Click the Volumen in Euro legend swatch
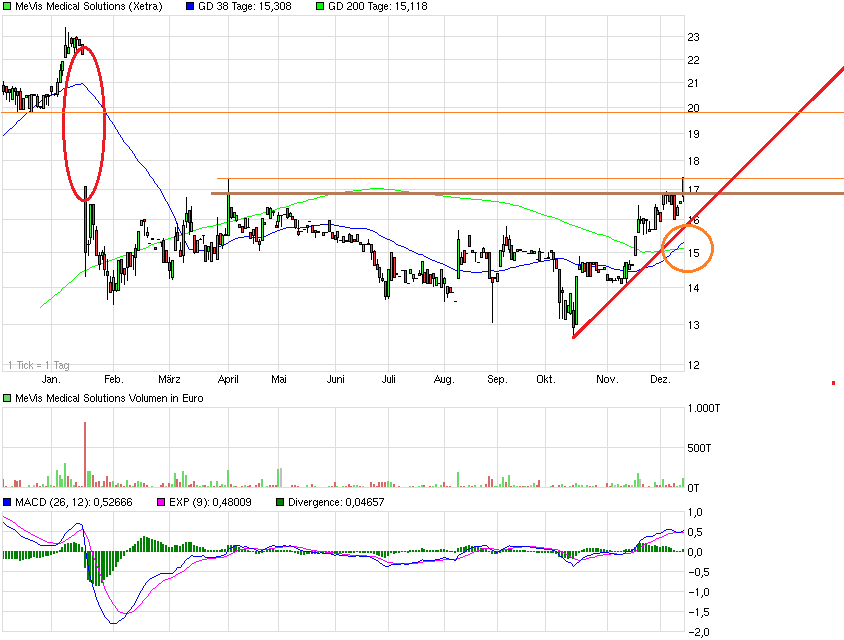Image resolution: width=844 pixels, height=640 pixels. tap(7, 400)
